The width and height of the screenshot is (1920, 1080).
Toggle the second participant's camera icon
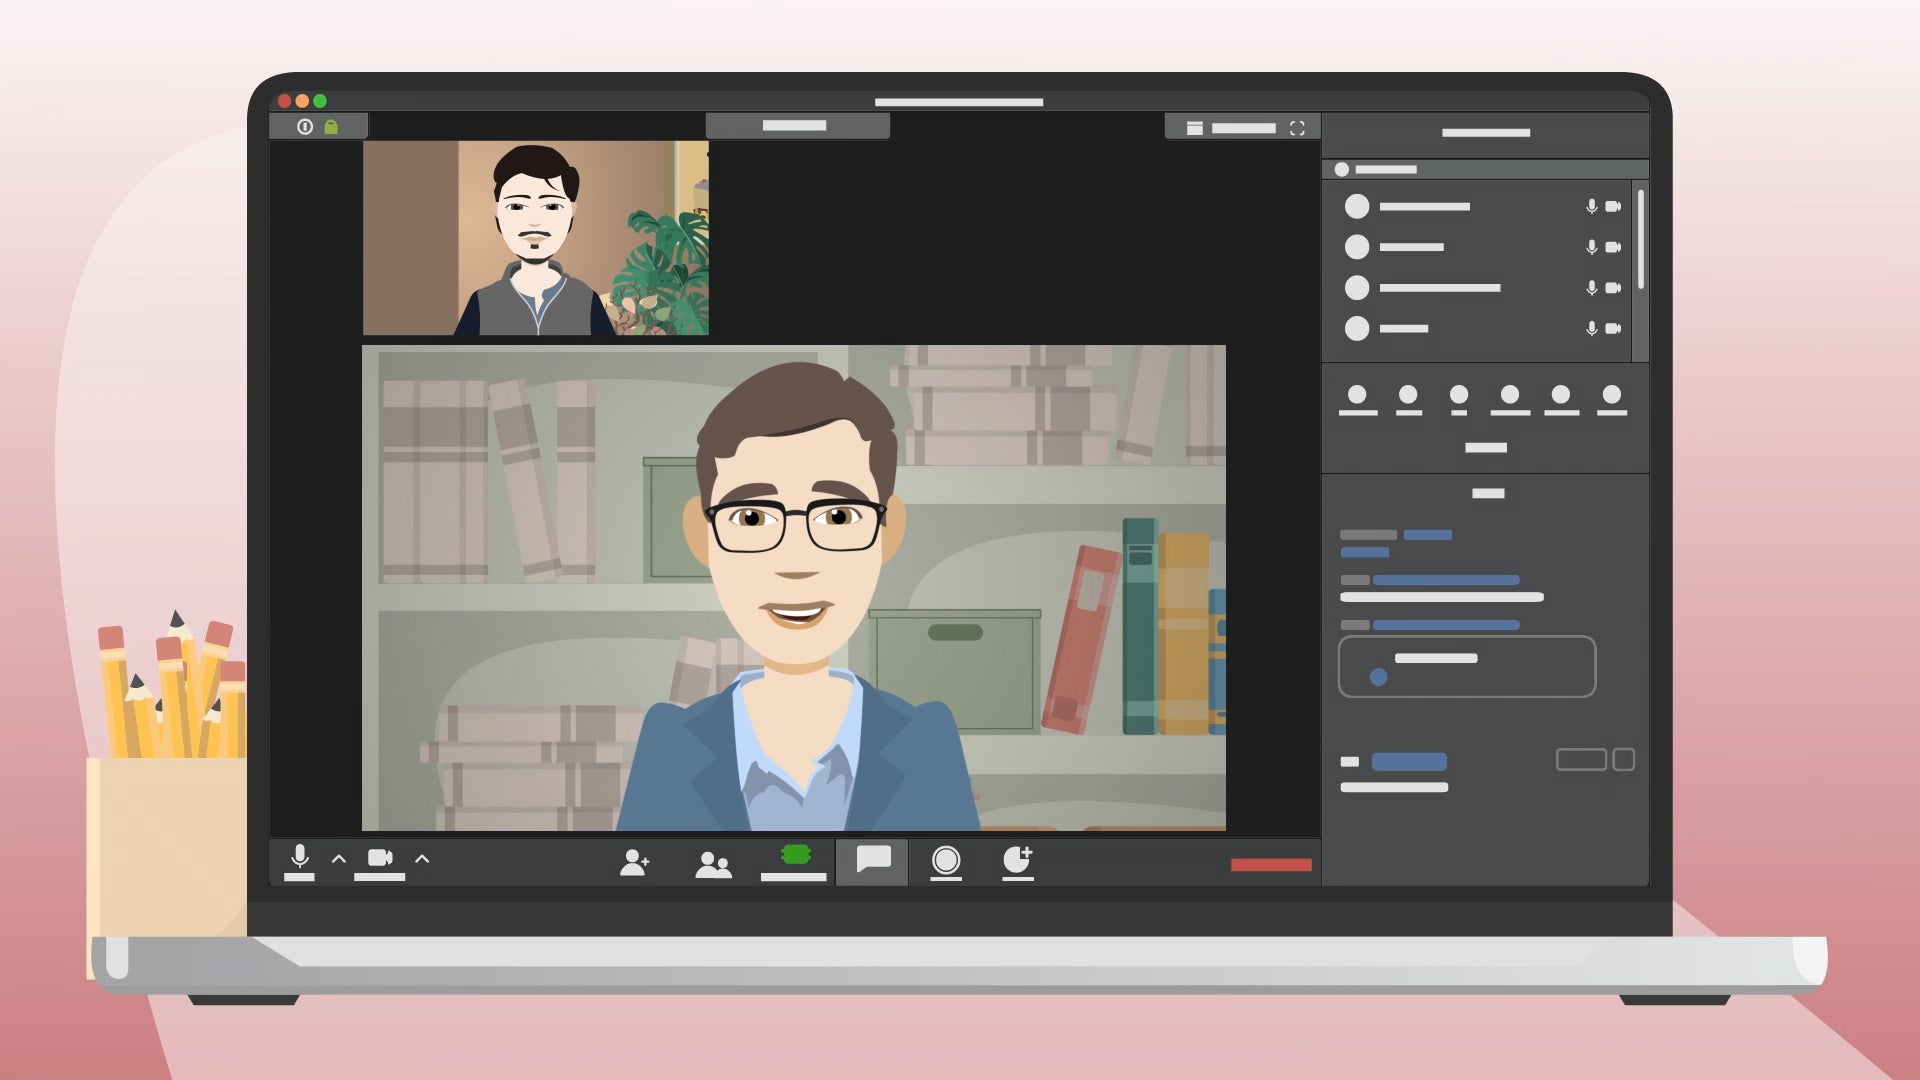tap(1613, 247)
